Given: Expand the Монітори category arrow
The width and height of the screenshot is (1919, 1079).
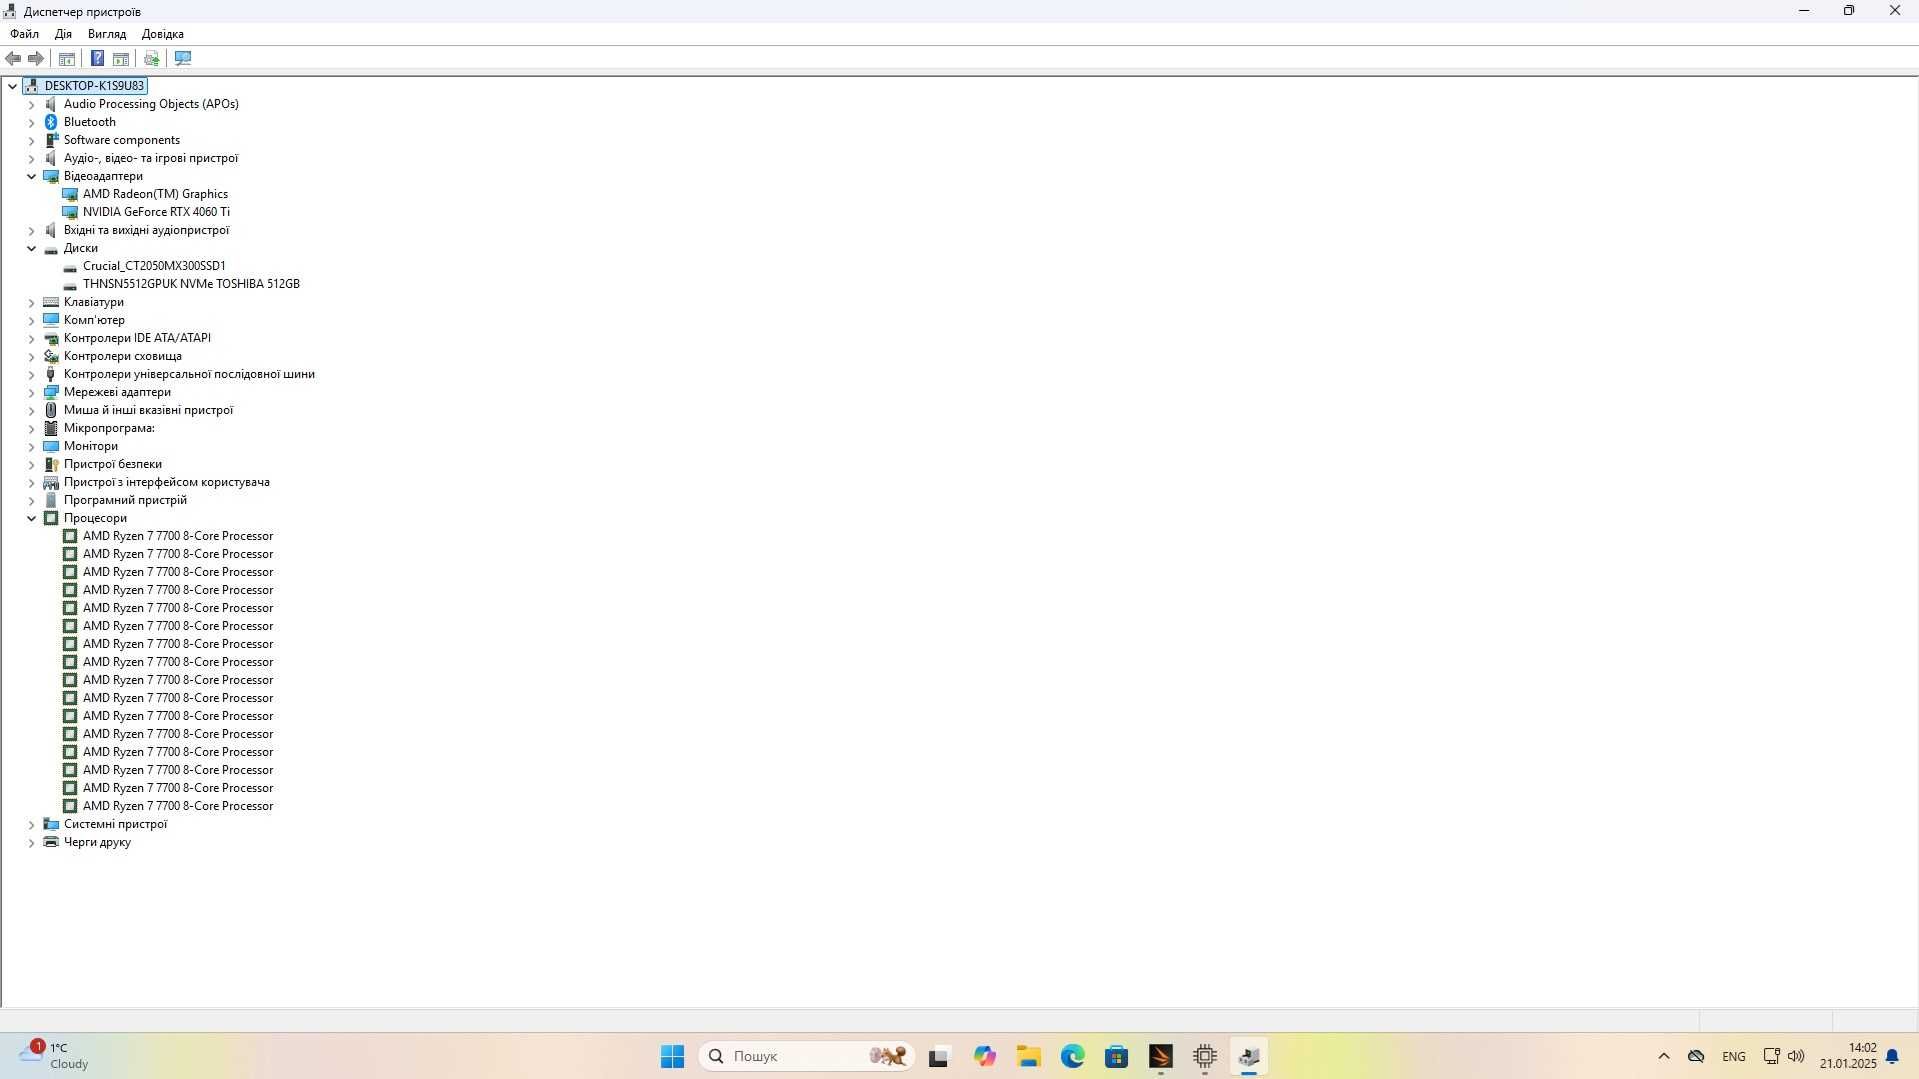Looking at the screenshot, I should tap(31, 446).
